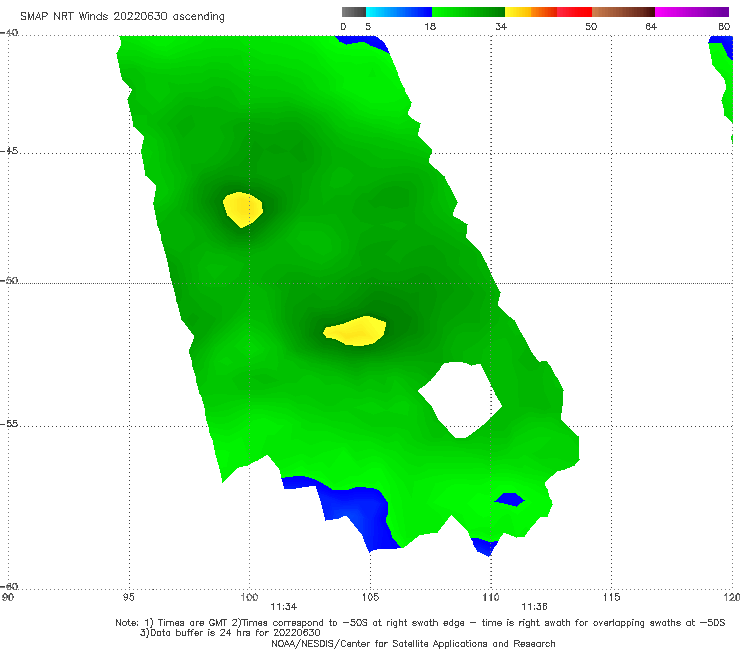Click the title 'SMAP NRT Winds 20220630 ascending'
740x650 pixels.
click(x=122, y=16)
